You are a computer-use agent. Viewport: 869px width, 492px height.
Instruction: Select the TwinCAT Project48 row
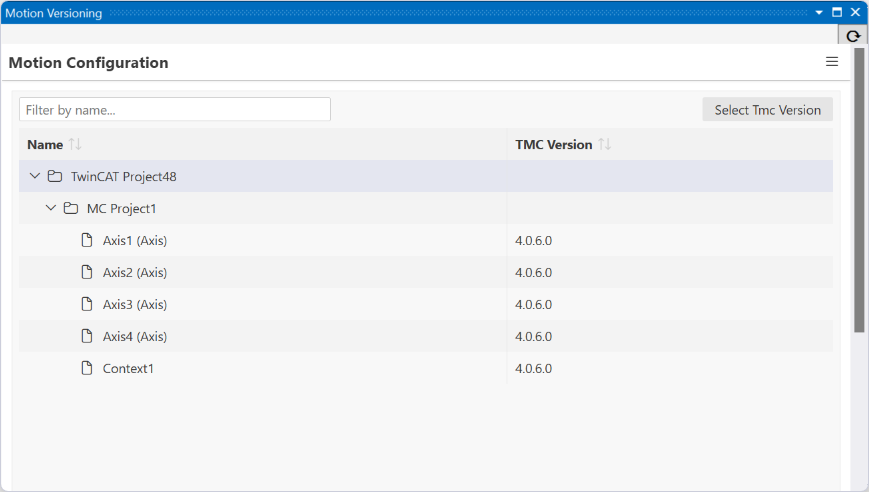tap(426, 176)
